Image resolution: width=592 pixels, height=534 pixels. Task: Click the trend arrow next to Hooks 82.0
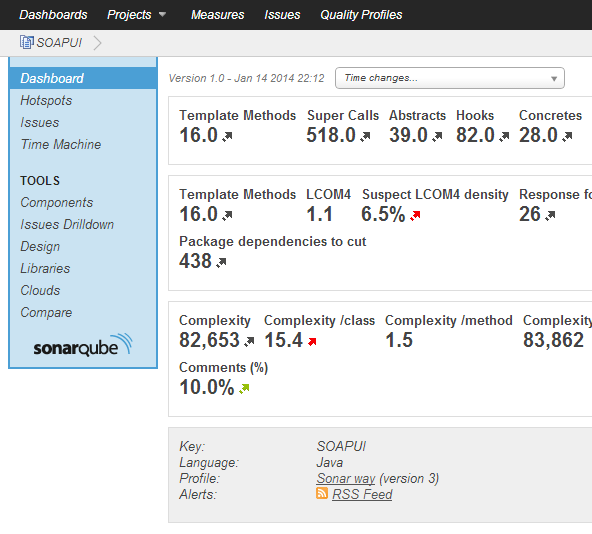pyautogui.click(x=504, y=136)
